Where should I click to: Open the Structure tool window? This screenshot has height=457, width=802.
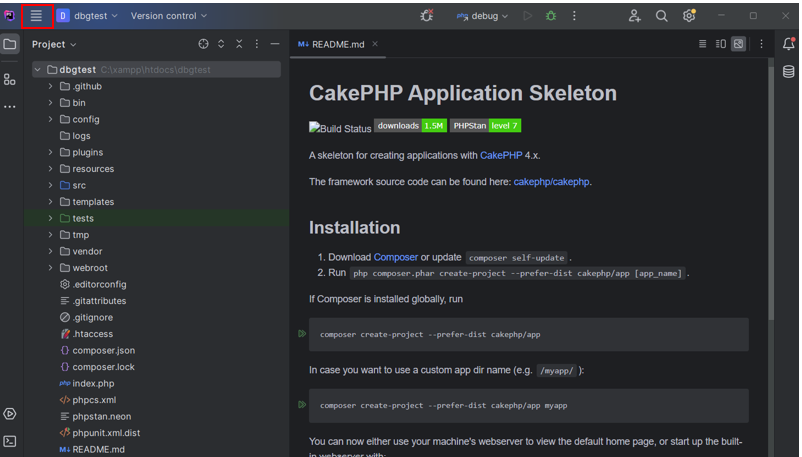pos(10,79)
